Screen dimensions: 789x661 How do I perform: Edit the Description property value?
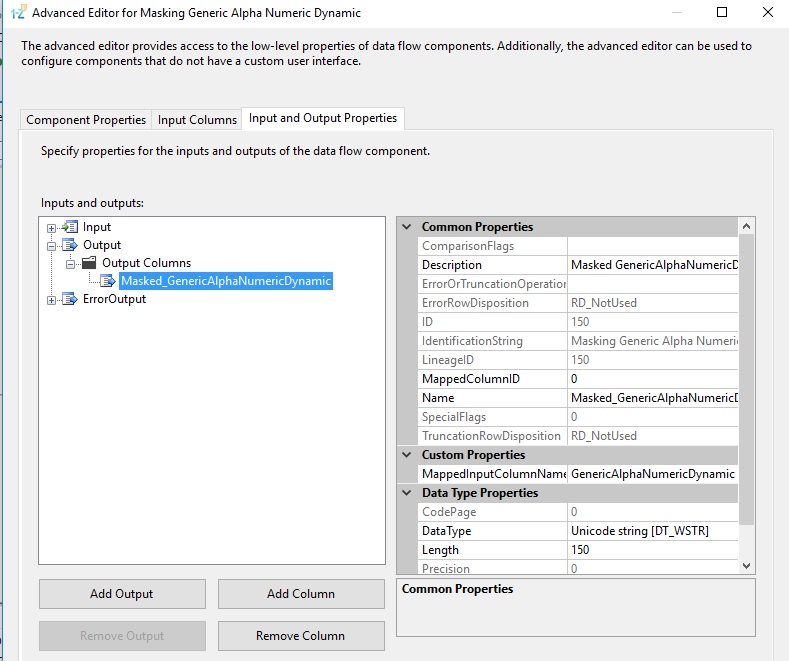click(x=653, y=265)
